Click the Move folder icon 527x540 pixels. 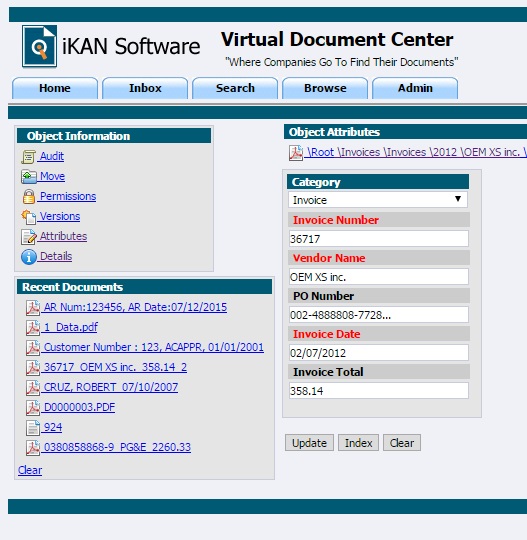29,177
